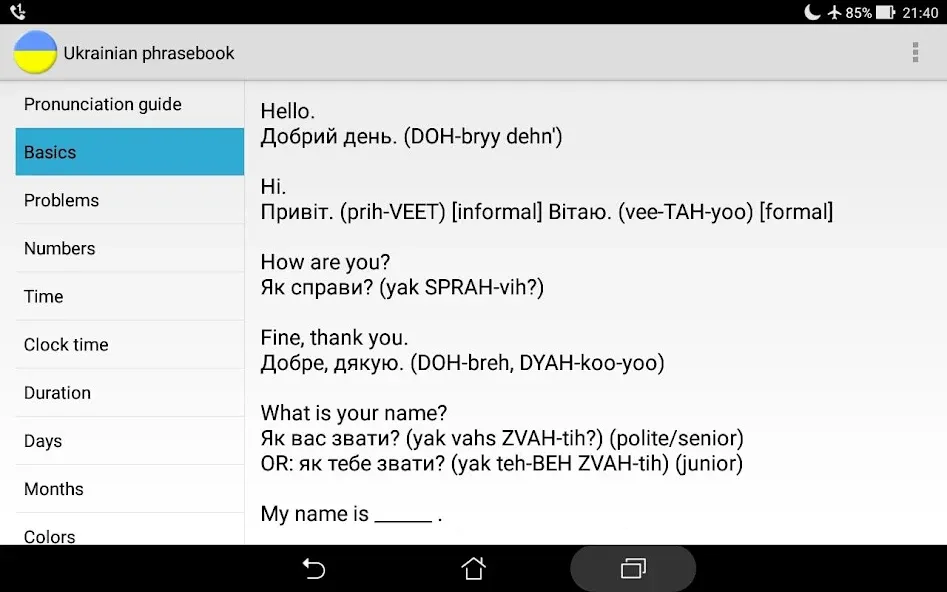Open the Days category
Image resolution: width=947 pixels, height=592 pixels.
130,440
